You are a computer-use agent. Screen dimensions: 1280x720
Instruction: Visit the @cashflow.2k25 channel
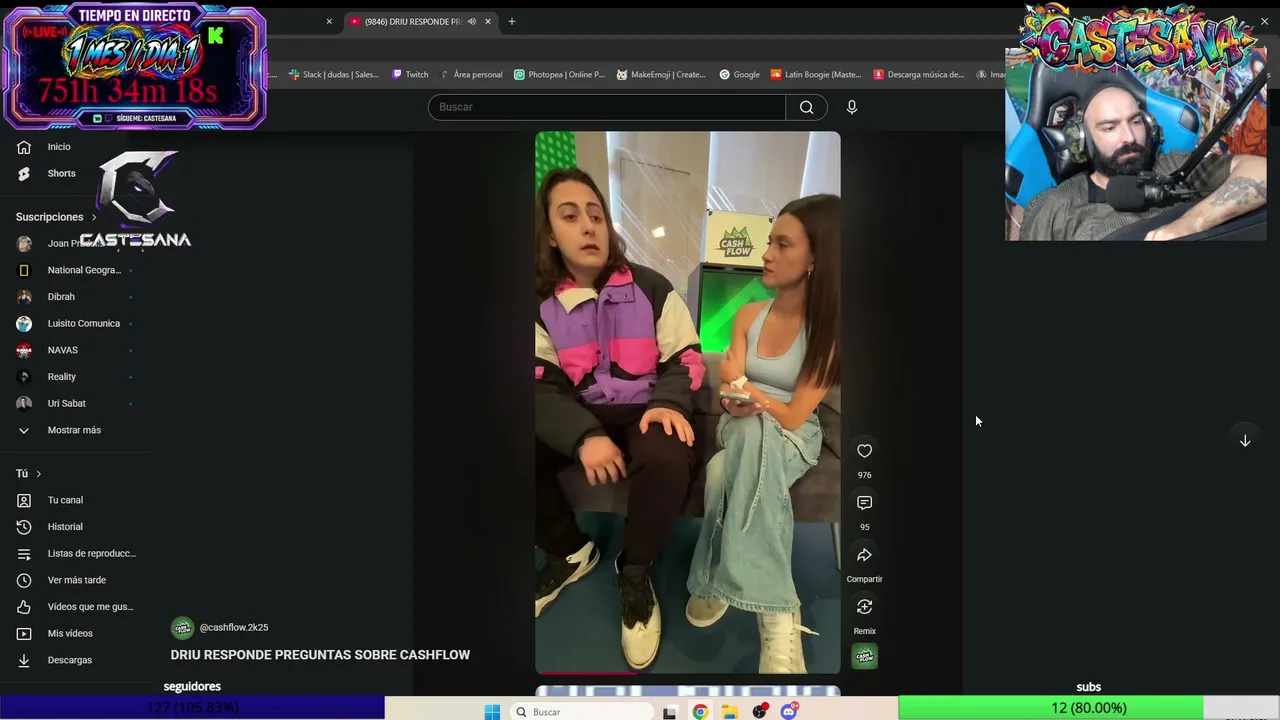click(234, 628)
